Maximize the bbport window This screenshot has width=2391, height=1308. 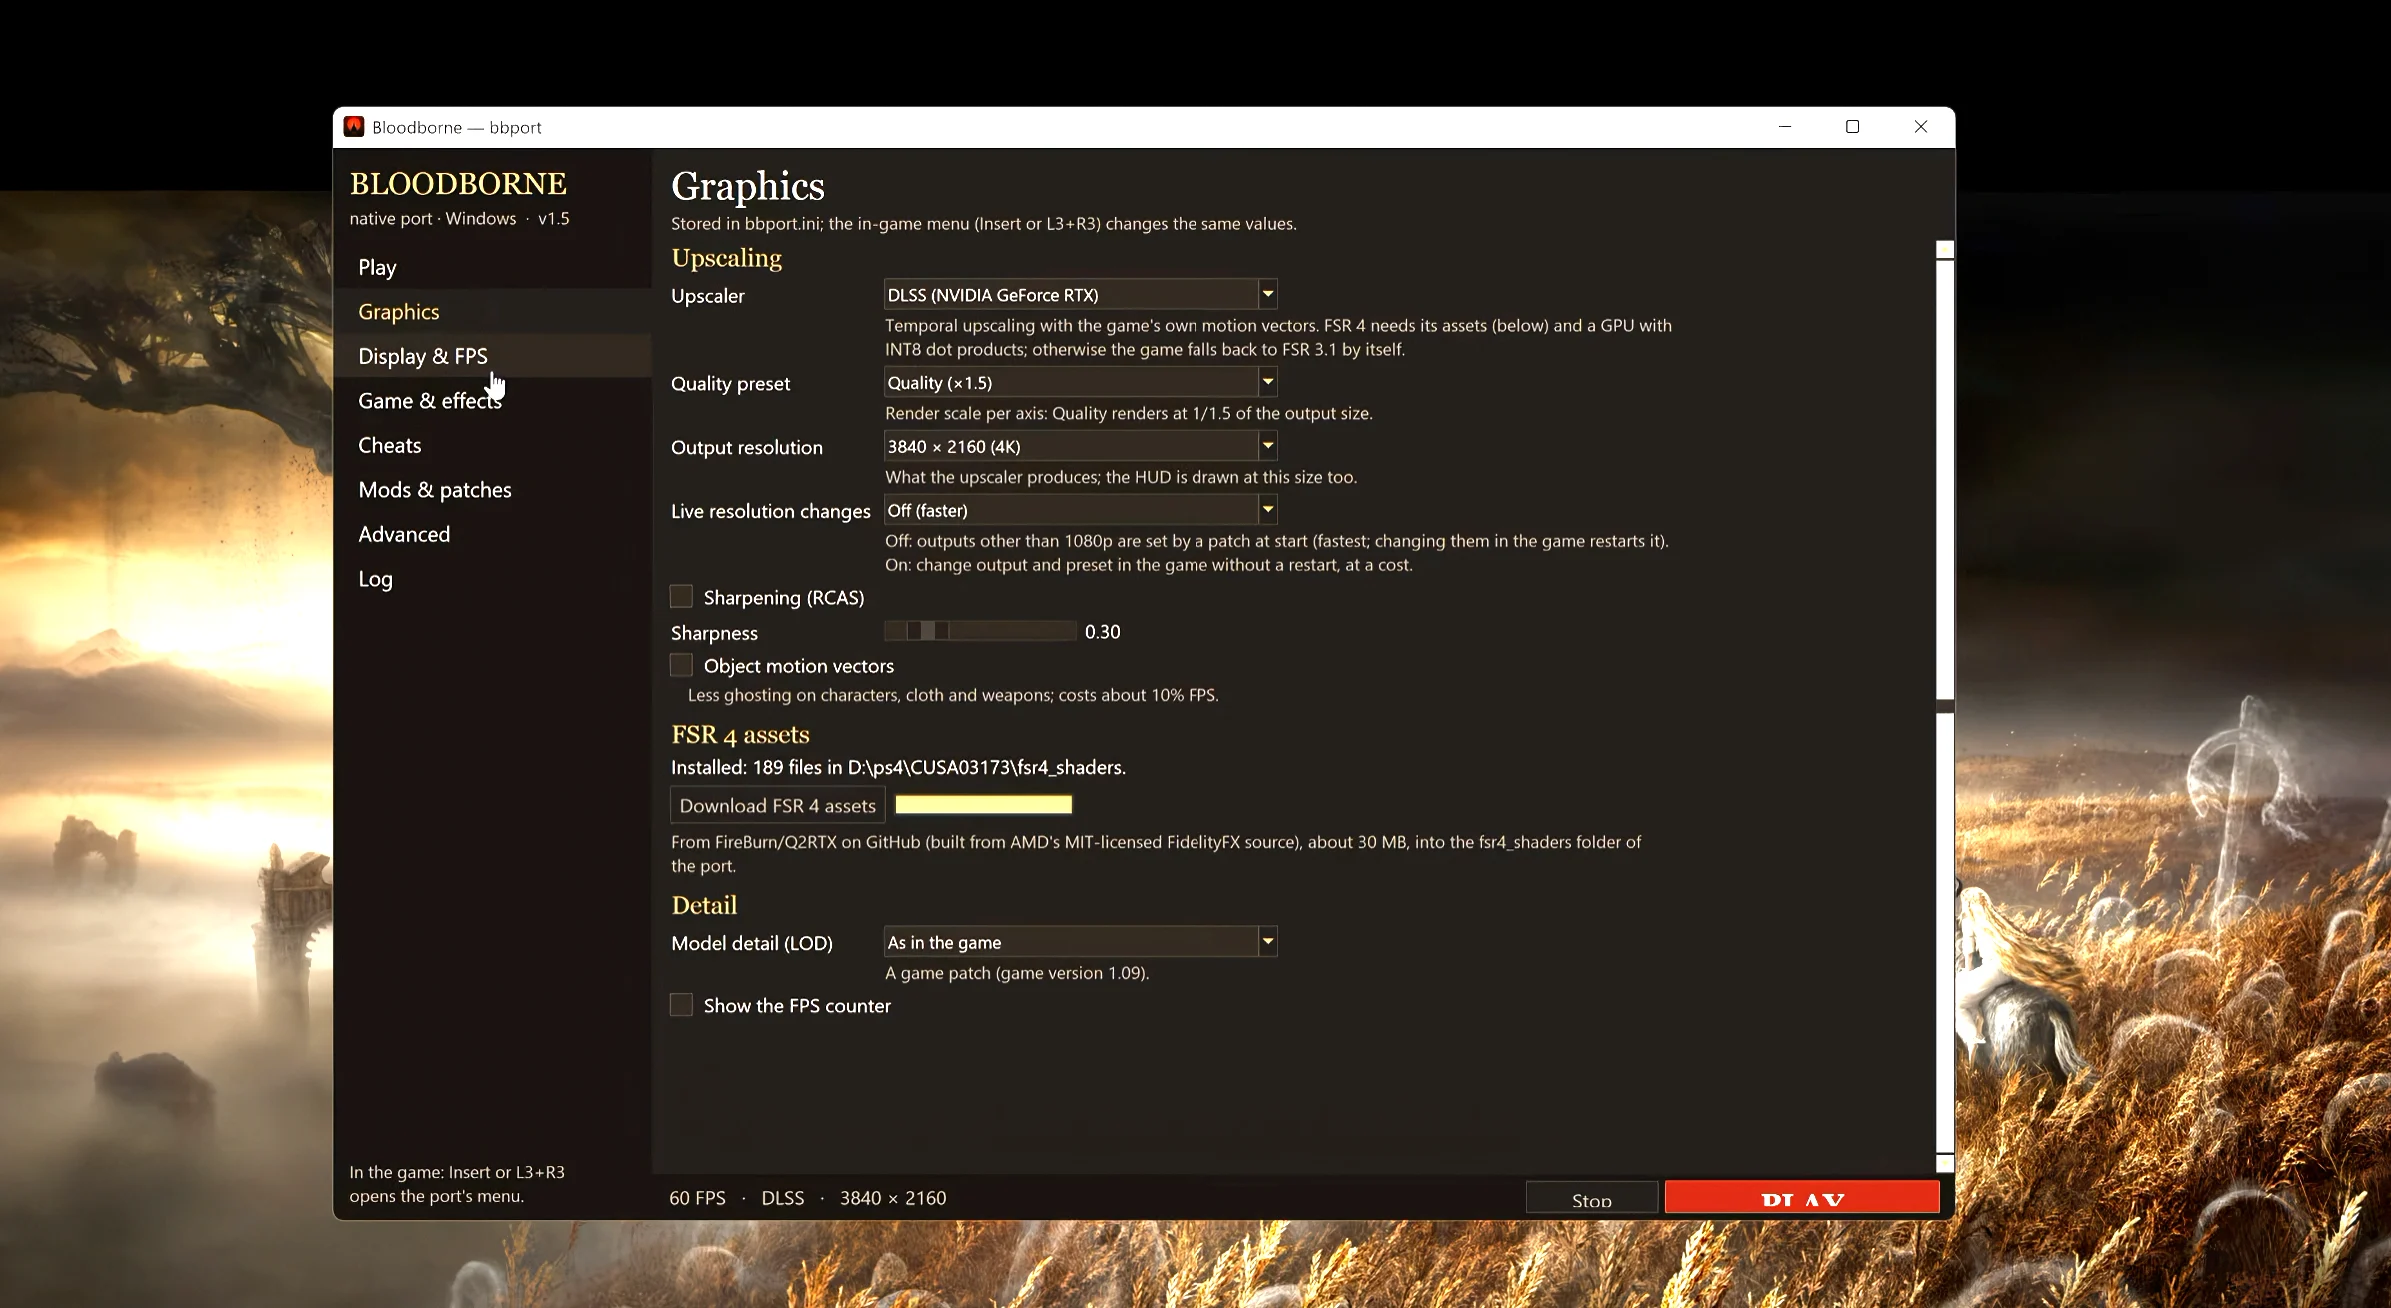coord(1852,127)
